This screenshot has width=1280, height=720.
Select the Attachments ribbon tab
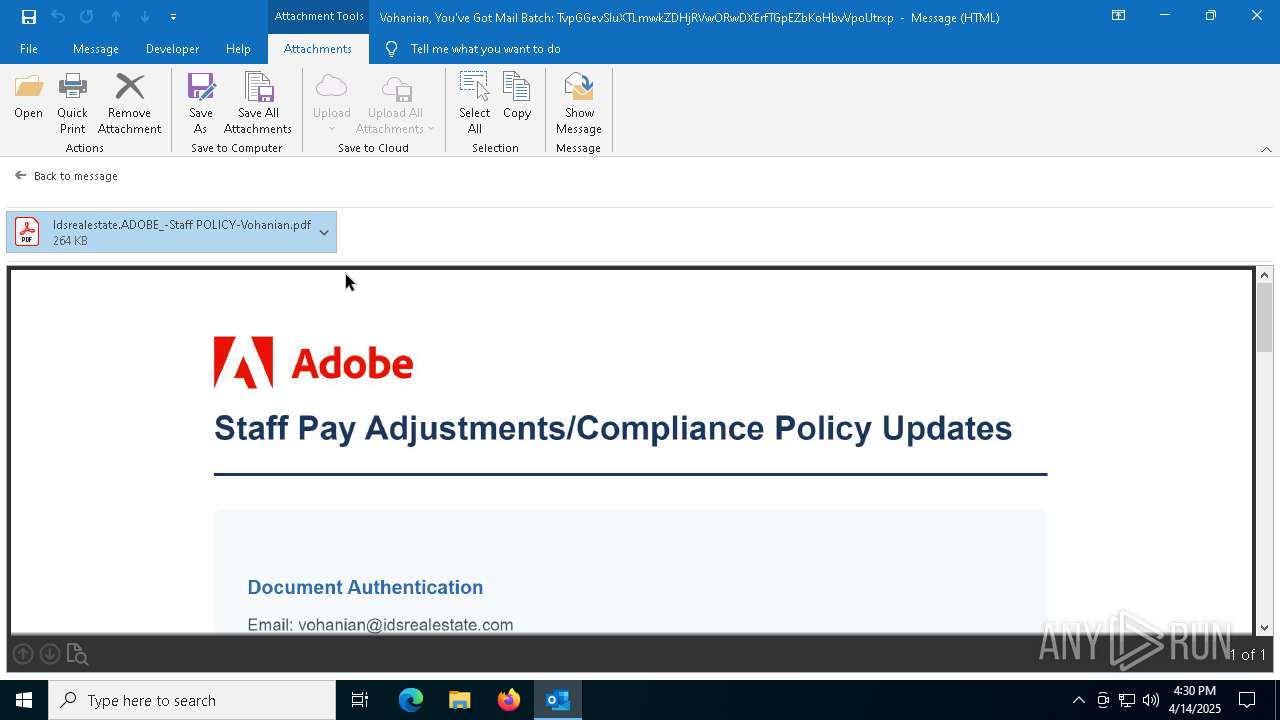318,49
